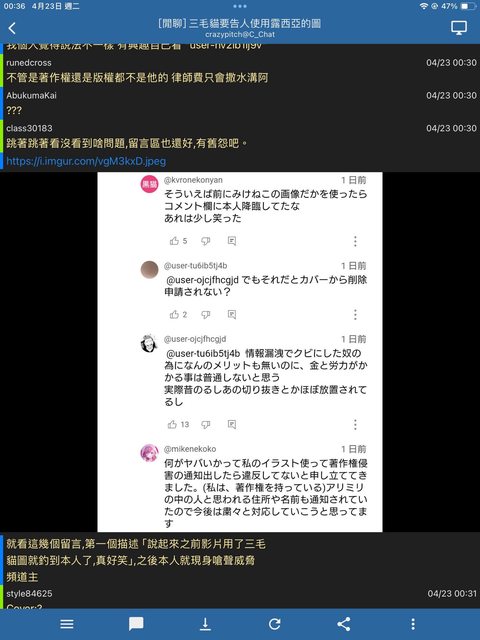The width and height of the screenshot is (480, 640).
Task: Tap the back arrow in header
Action: click(12, 28)
